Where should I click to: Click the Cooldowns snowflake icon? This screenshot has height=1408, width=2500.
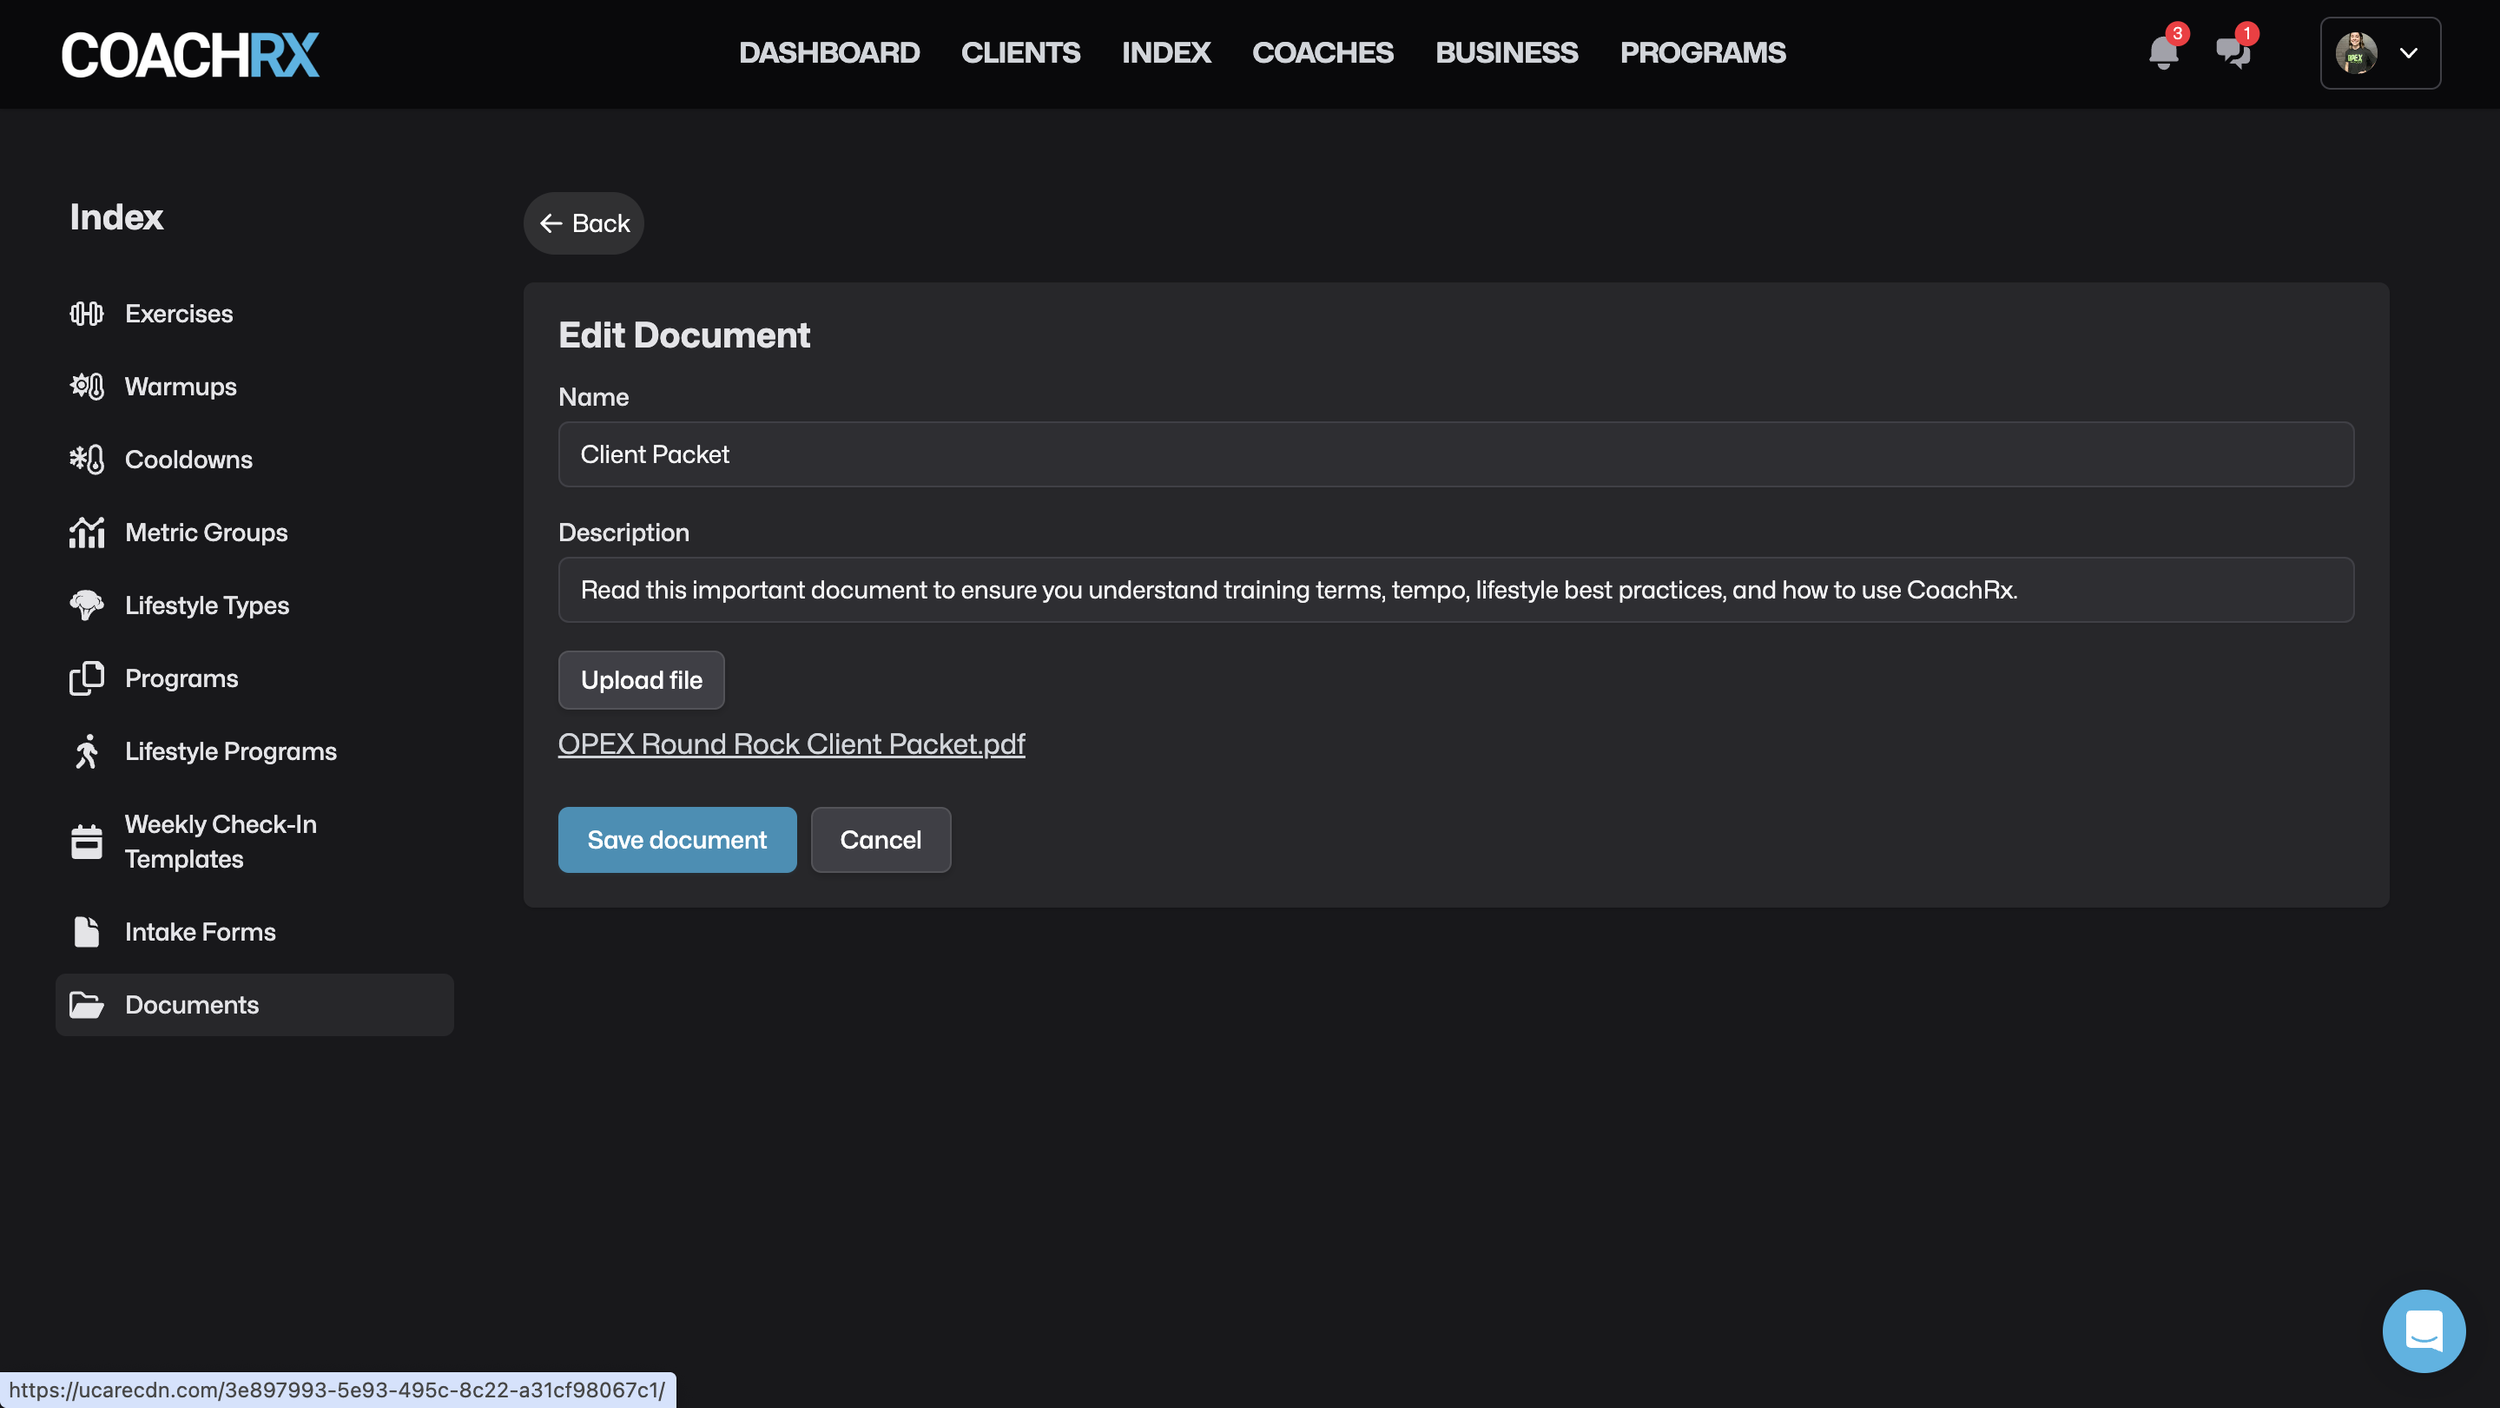(x=87, y=460)
